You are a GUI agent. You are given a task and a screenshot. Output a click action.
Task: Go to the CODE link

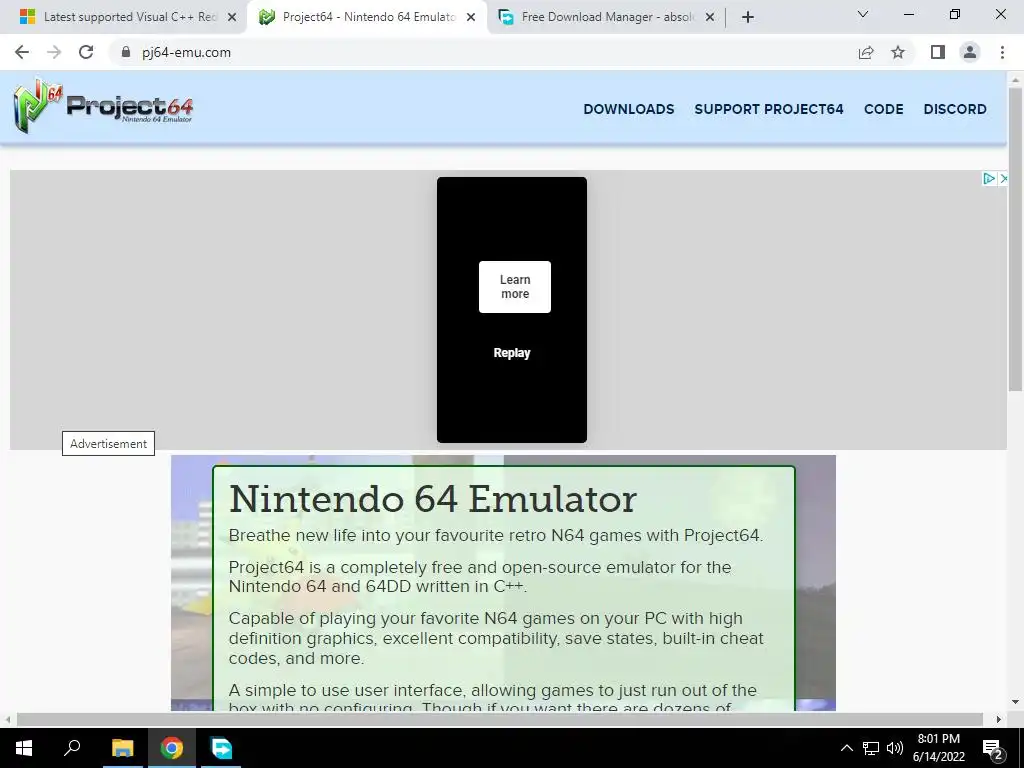point(884,109)
